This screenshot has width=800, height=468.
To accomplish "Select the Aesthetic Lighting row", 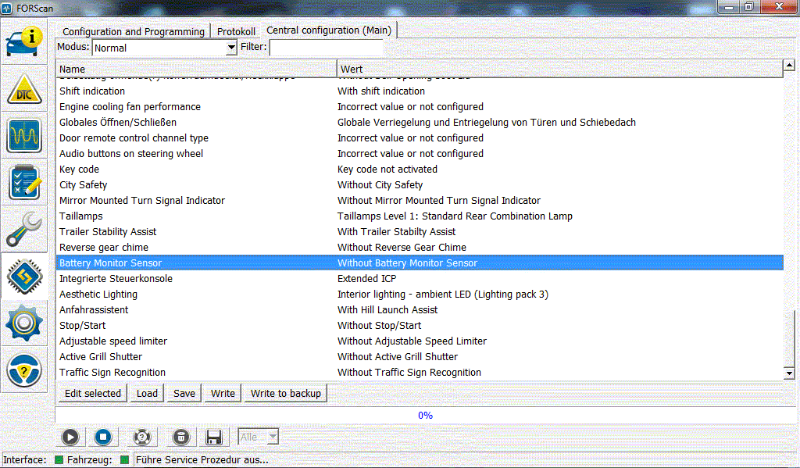I will [419, 294].
